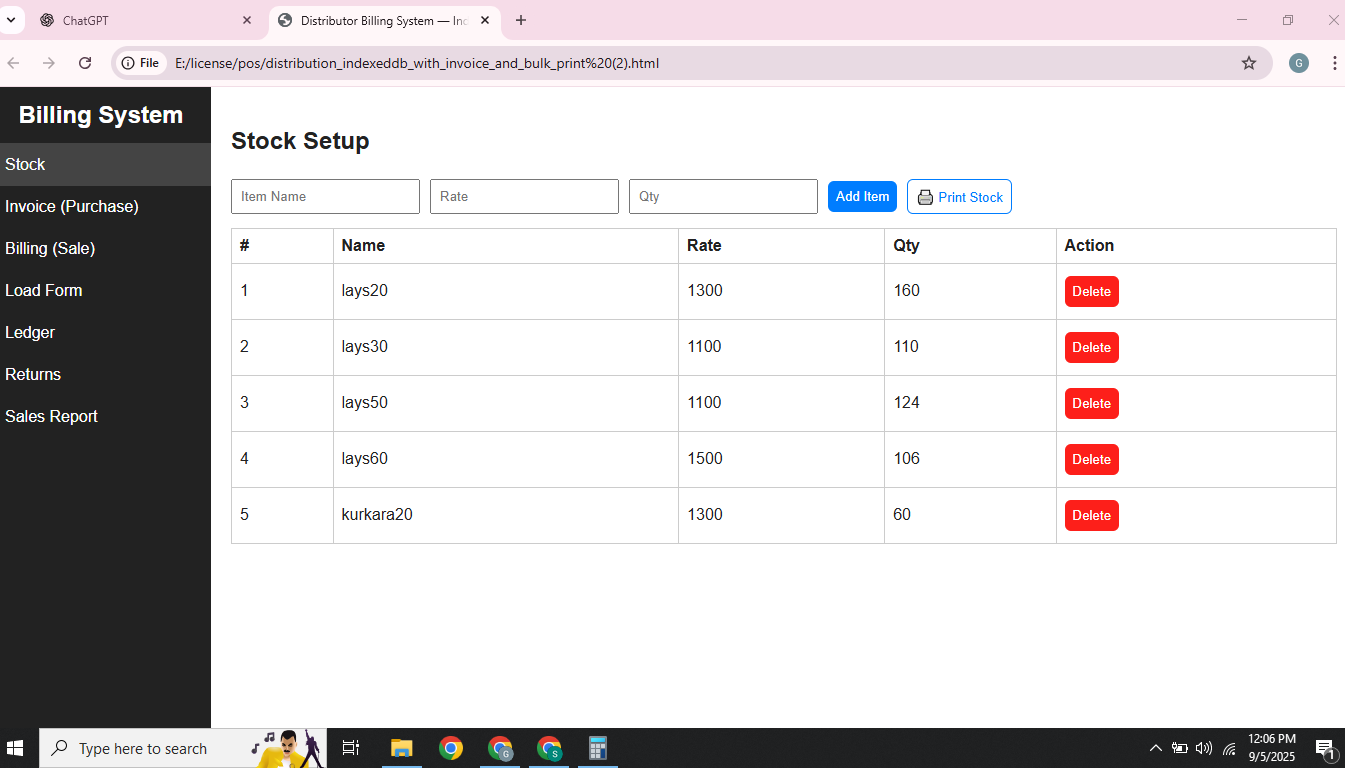The width and height of the screenshot is (1345, 768).
Task: Click the back navigation arrow
Action: click(x=16, y=62)
